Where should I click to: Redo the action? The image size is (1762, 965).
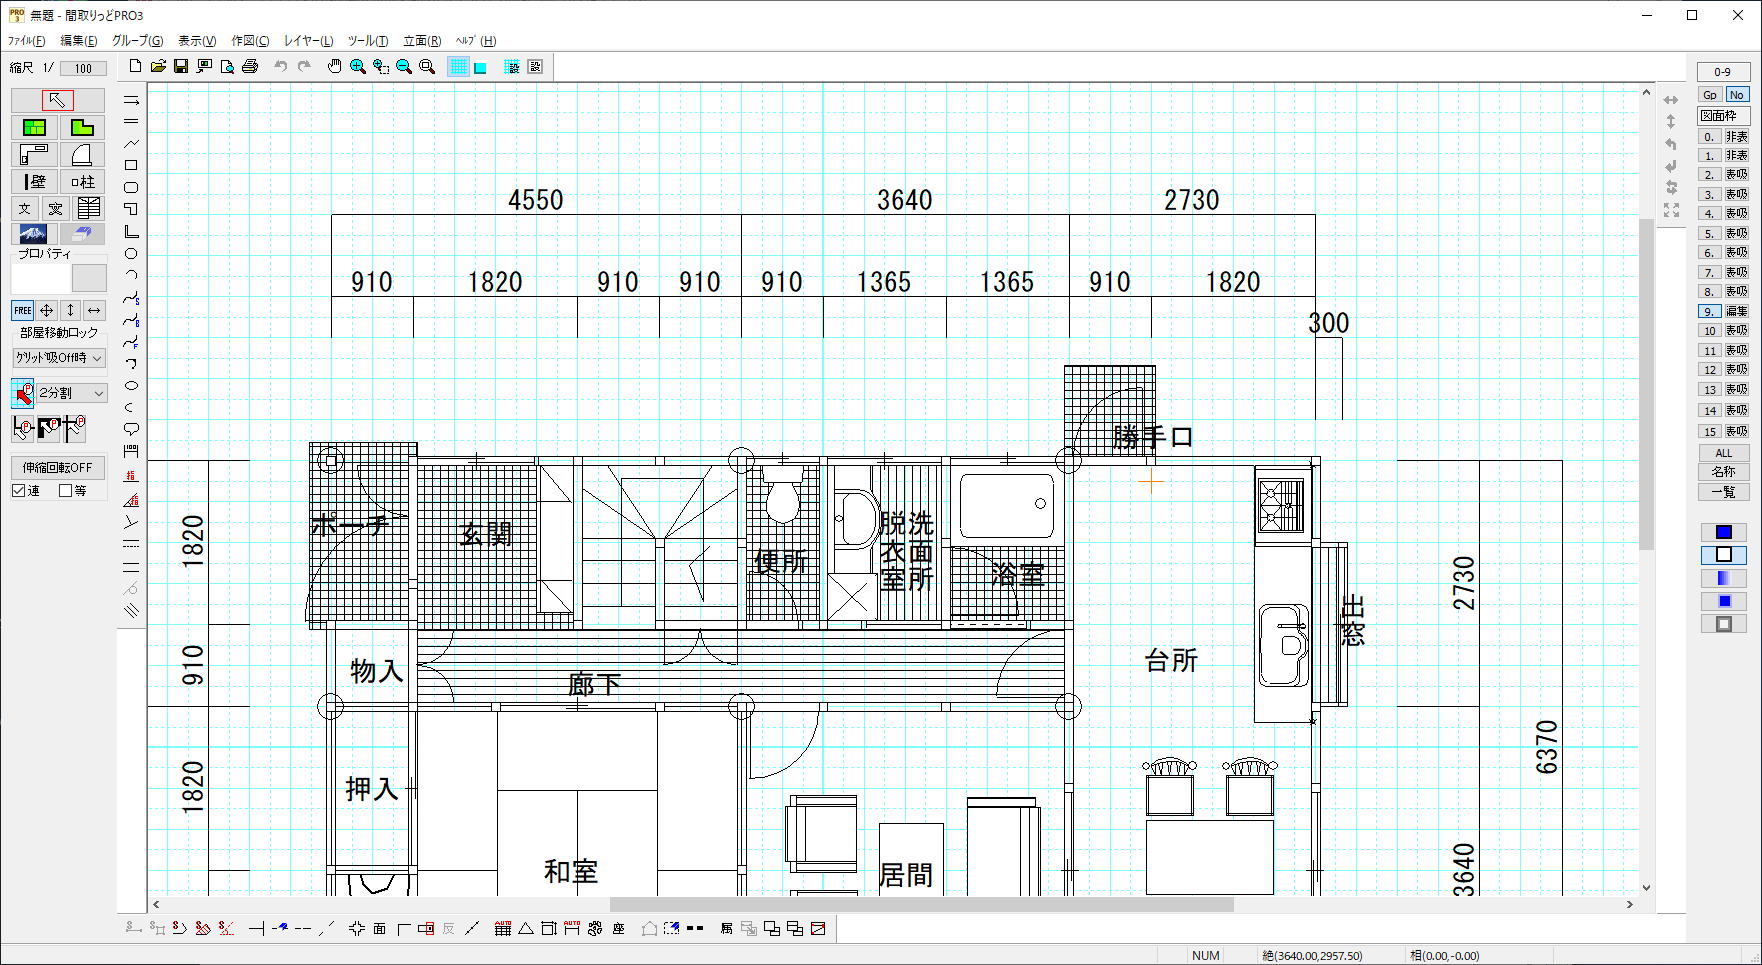click(304, 66)
